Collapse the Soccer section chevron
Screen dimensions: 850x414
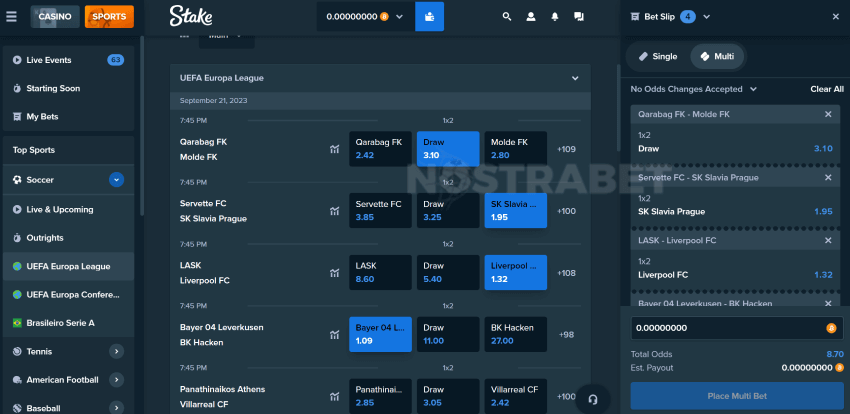(116, 179)
